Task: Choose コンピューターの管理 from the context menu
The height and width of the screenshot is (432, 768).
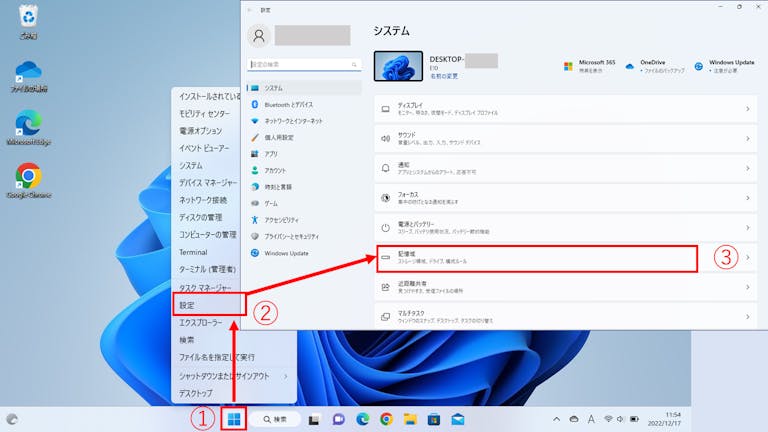Action: coord(208,235)
